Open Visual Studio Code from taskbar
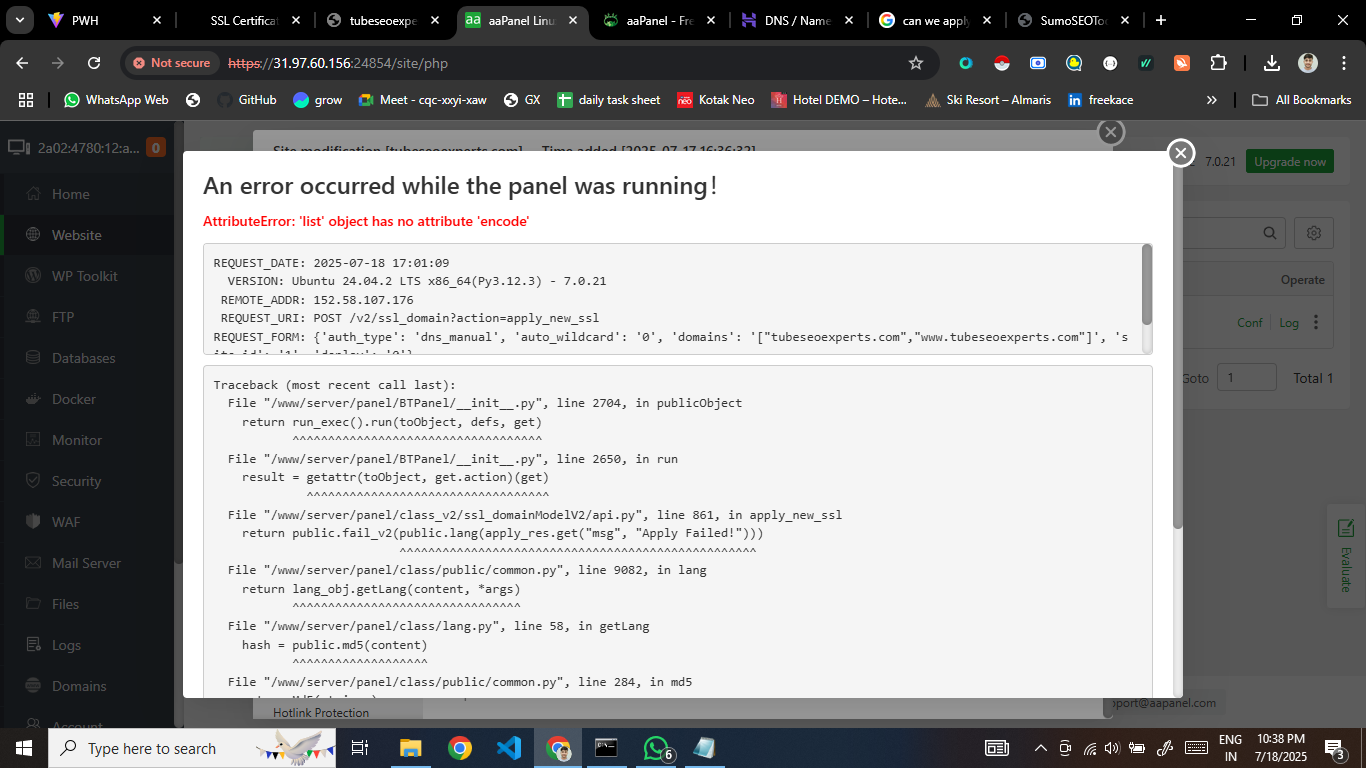This screenshot has width=1366, height=768. (x=509, y=748)
